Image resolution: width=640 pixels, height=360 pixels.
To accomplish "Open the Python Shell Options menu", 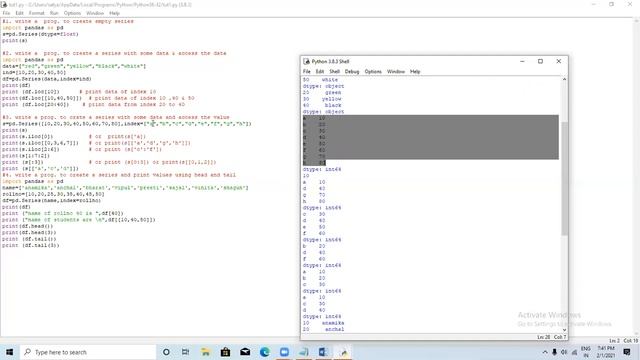I will [x=373, y=71].
